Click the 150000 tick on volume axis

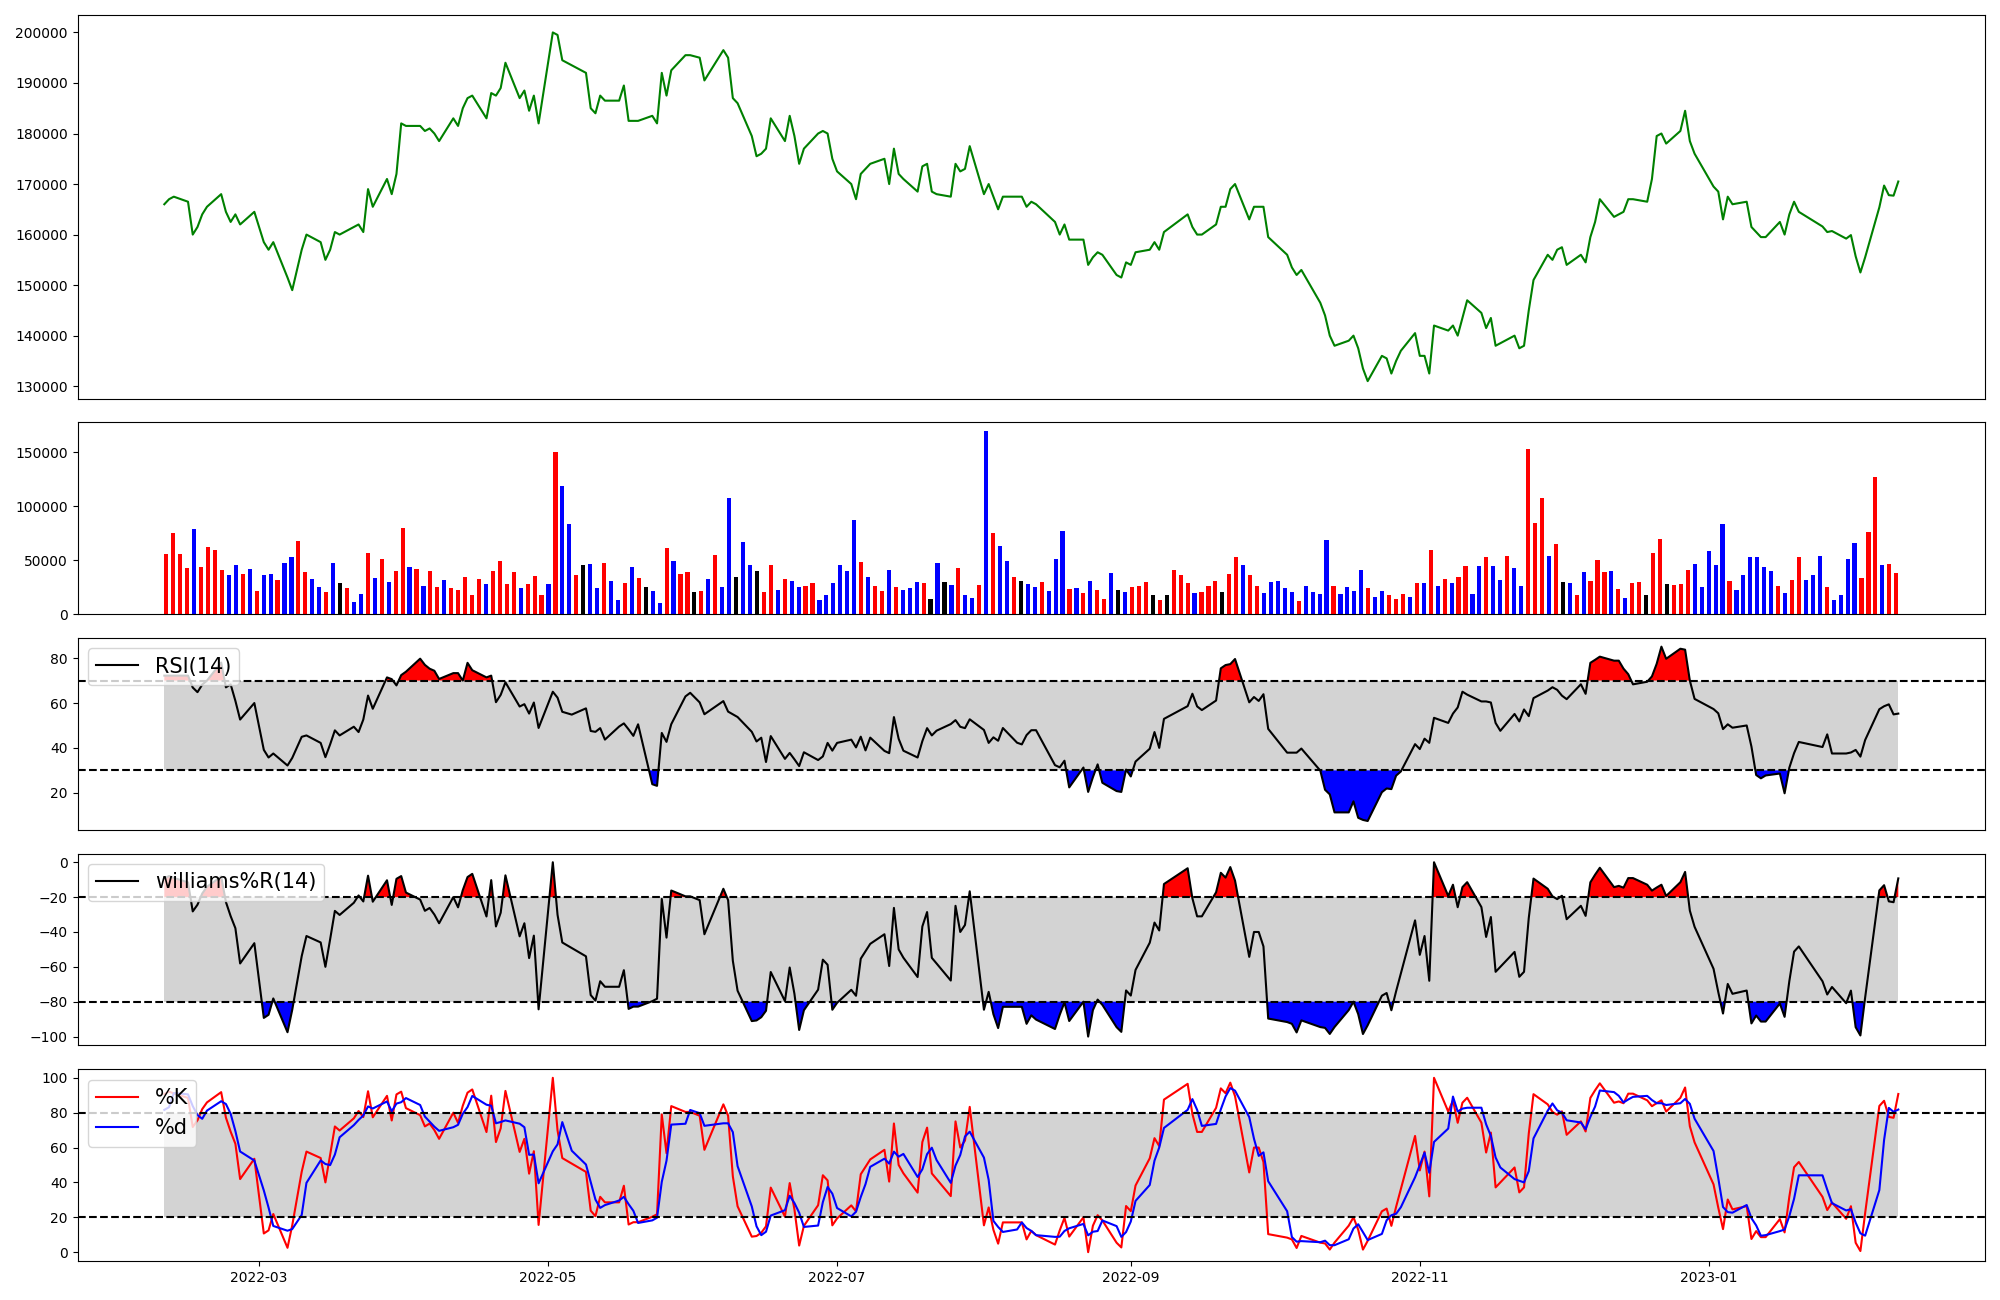[x=41, y=453]
